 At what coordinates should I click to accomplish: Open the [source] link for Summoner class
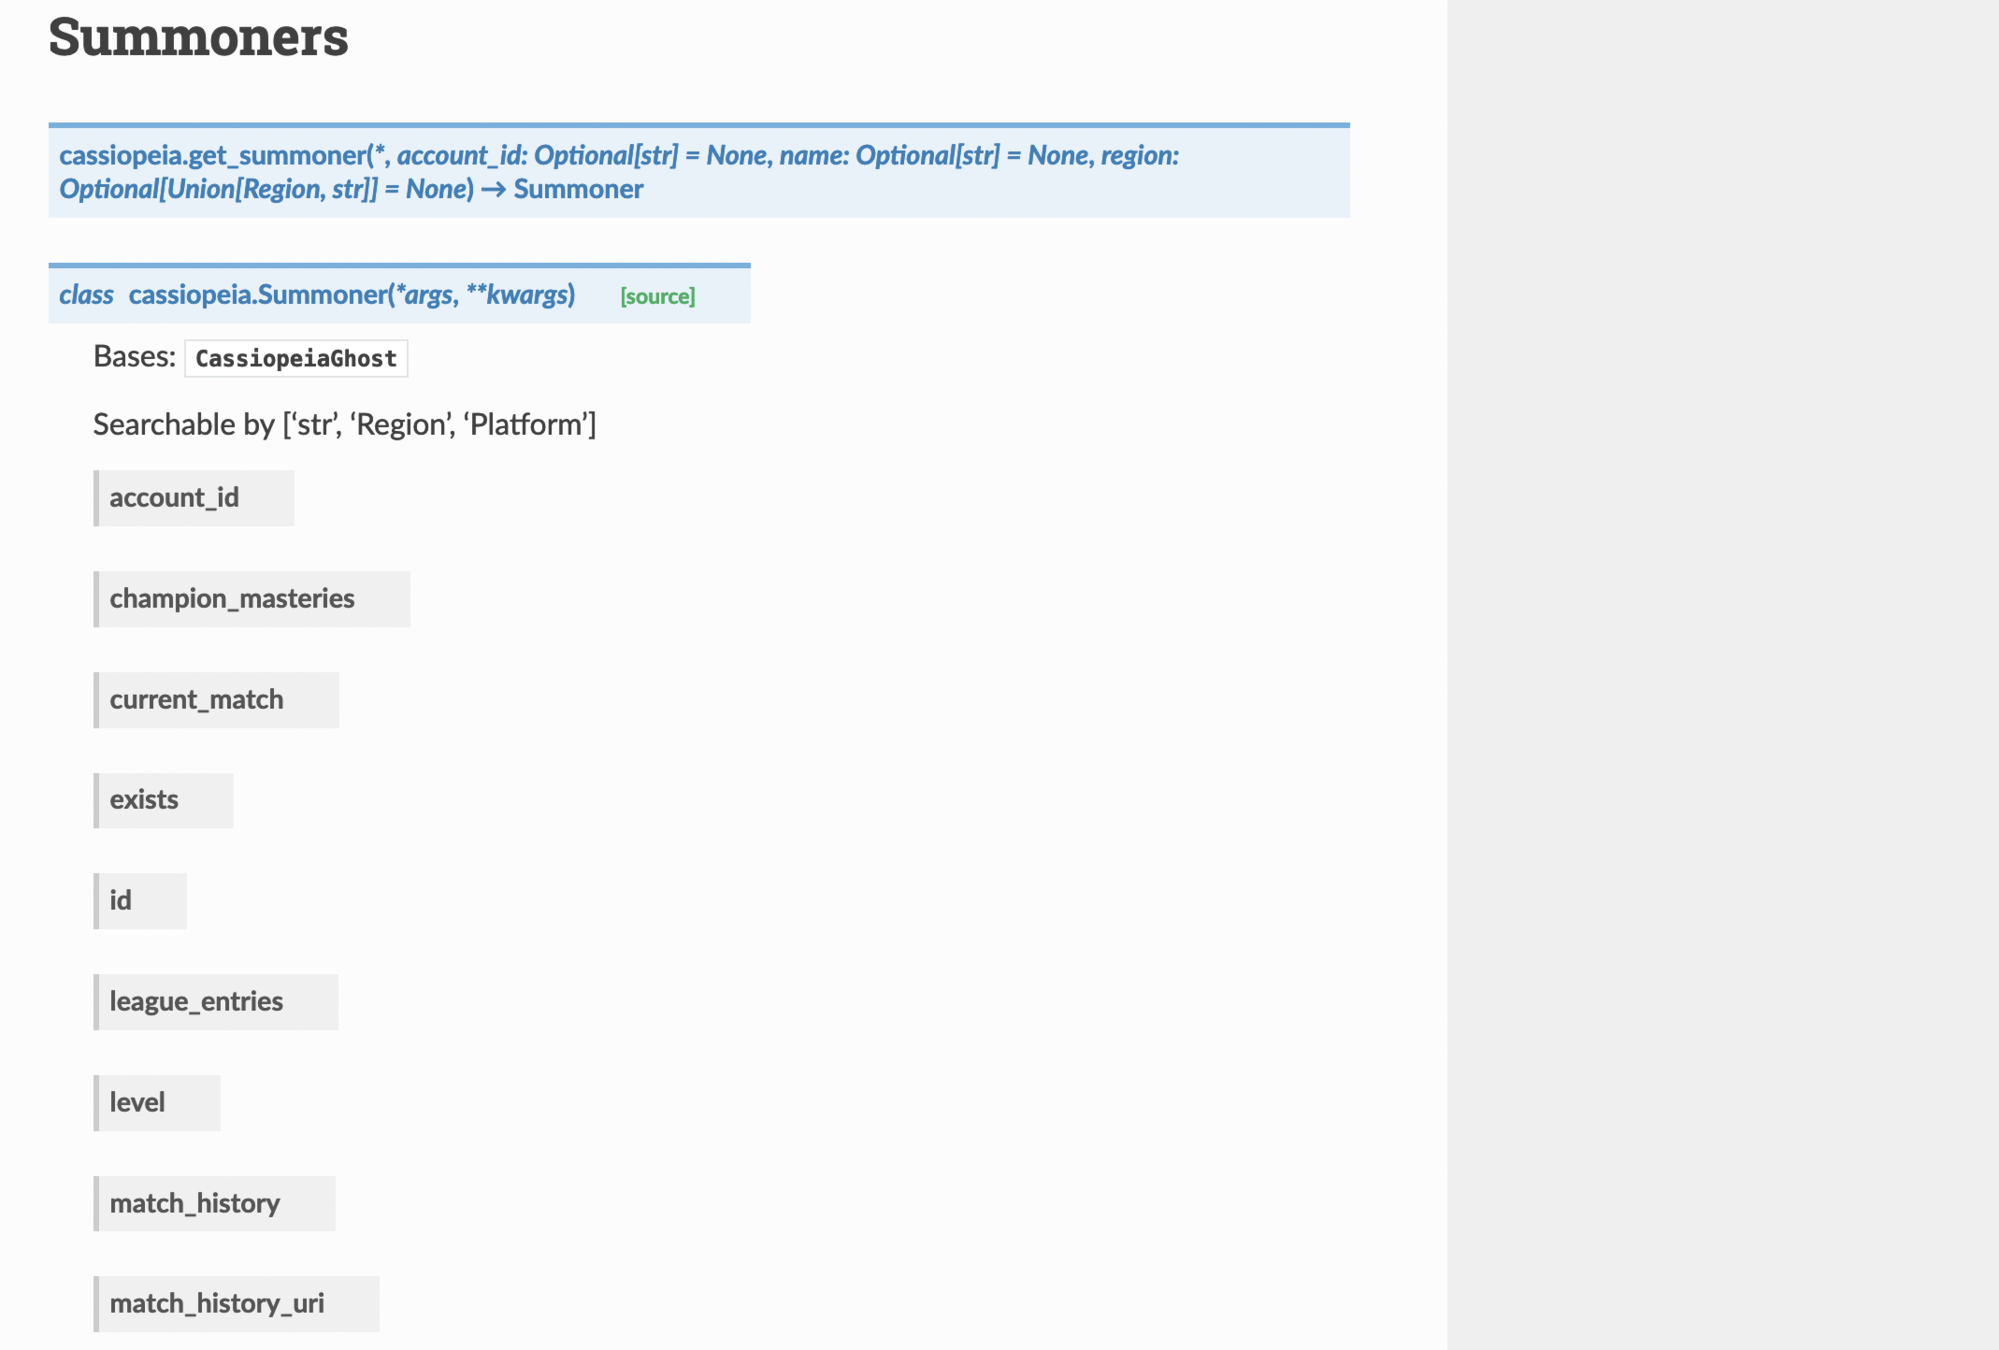click(x=657, y=296)
